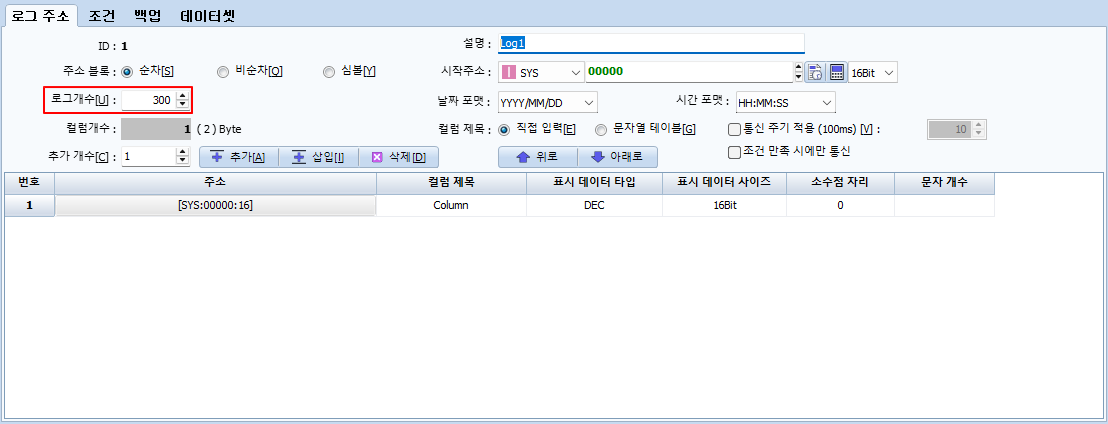1108x424 pixels.
Task: Choose 직접 입력[E] column title option
Action: pos(504,129)
